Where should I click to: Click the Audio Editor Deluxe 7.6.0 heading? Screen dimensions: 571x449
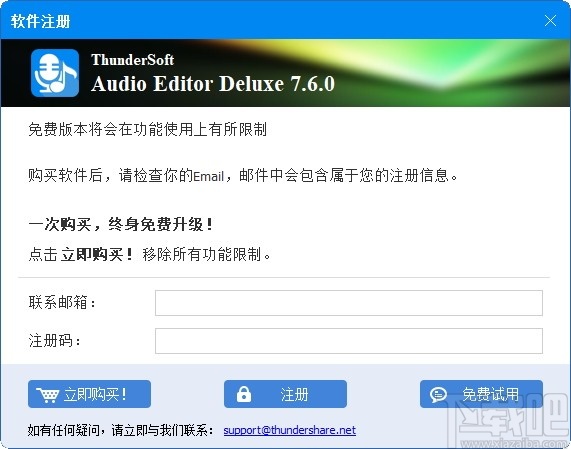coord(213,83)
